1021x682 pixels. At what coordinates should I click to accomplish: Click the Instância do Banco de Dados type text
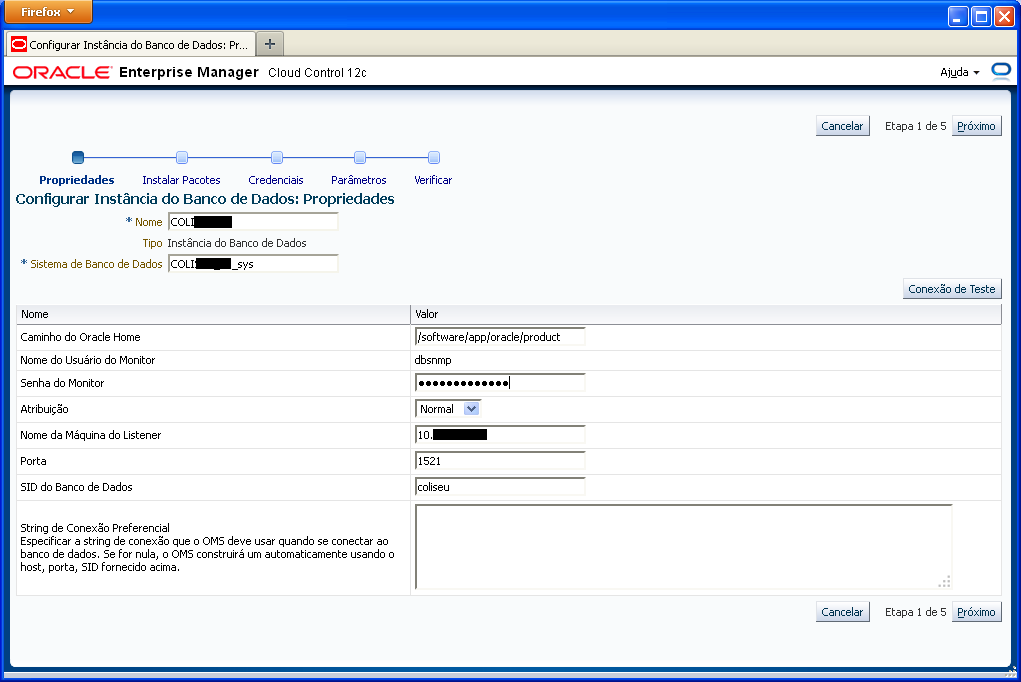pos(237,243)
